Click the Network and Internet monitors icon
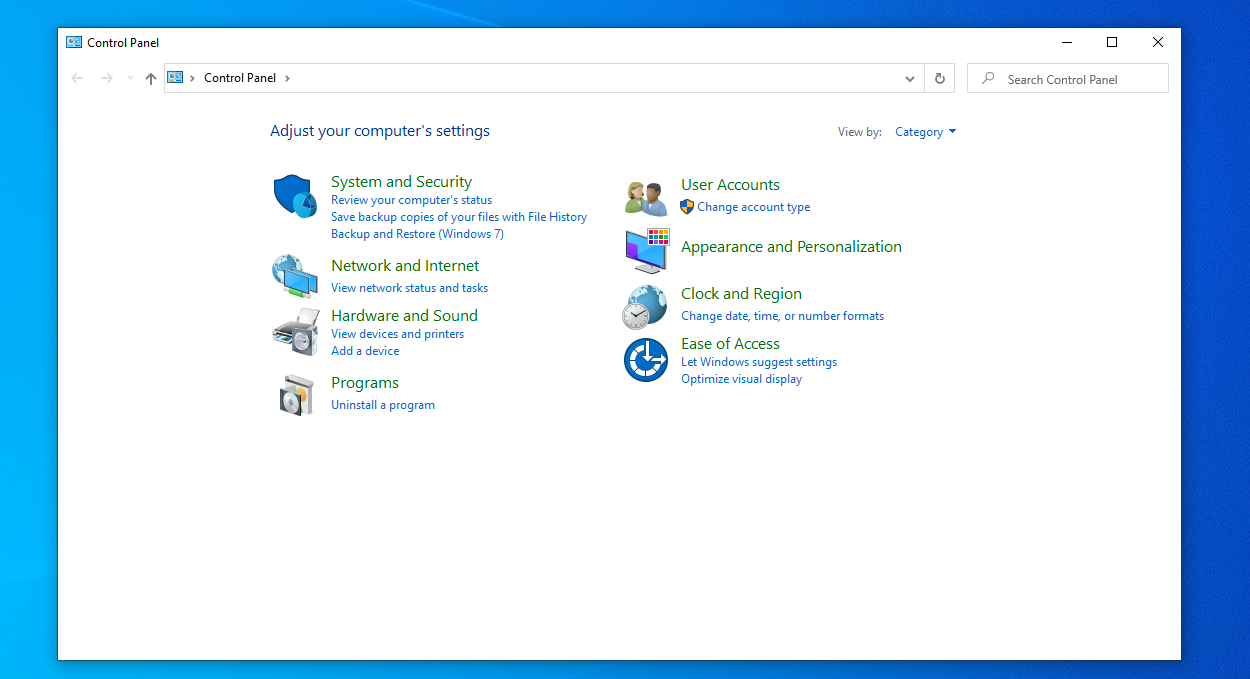This screenshot has width=1250, height=679. [x=294, y=275]
